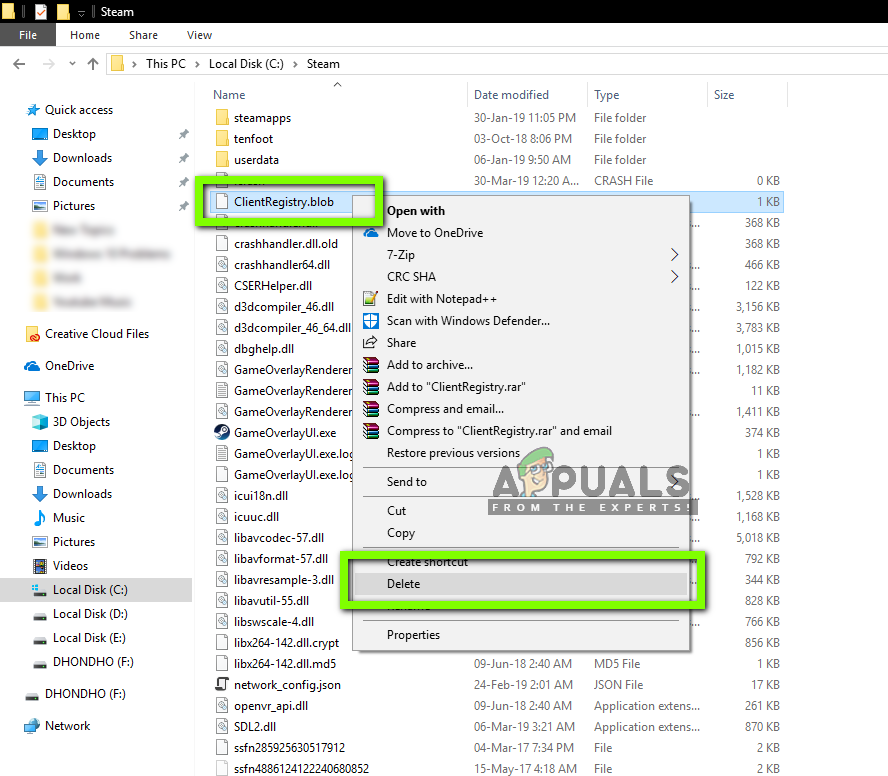Select network_config.json file icon
The image size is (888, 776).
(x=222, y=685)
